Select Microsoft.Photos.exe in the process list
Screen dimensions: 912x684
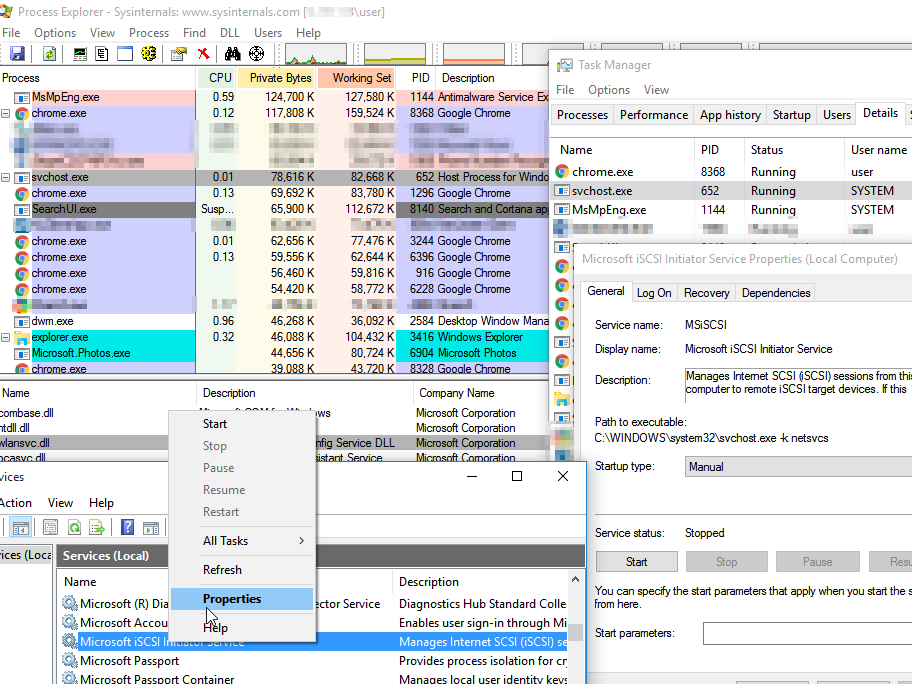275,353
